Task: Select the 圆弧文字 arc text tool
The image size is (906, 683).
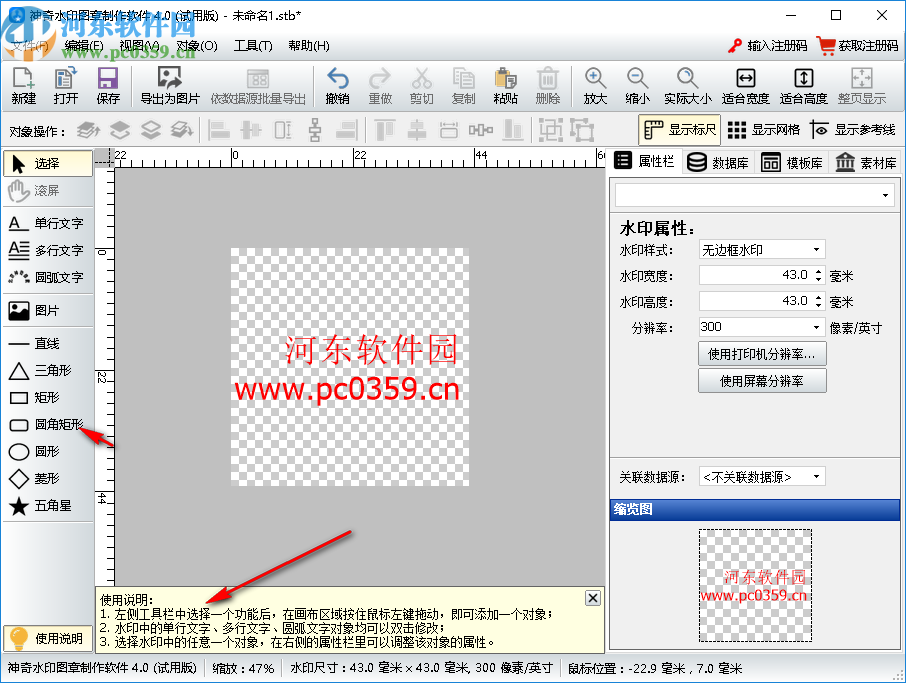Action: 48,277
